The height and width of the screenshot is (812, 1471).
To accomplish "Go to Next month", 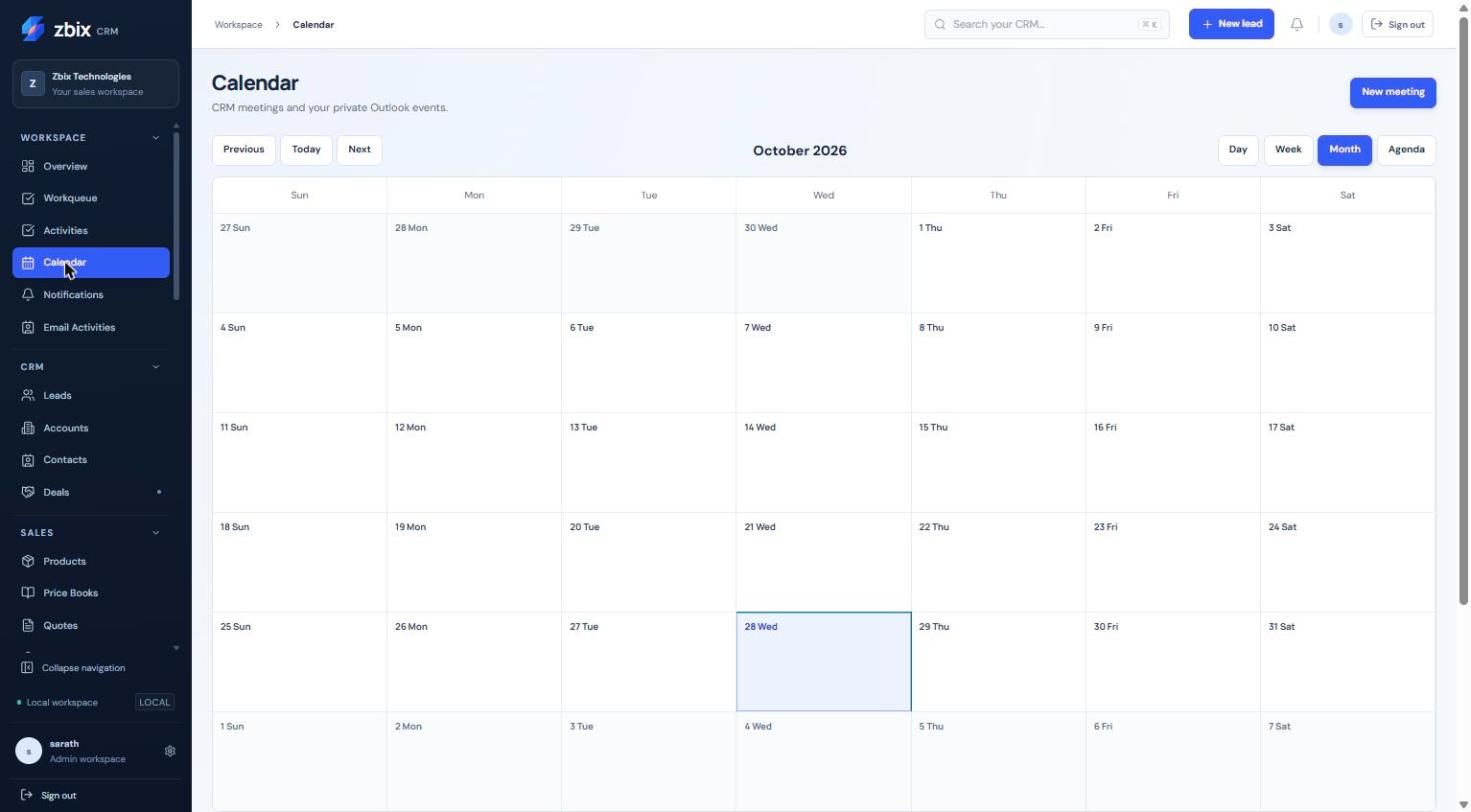I will (x=359, y=150).
